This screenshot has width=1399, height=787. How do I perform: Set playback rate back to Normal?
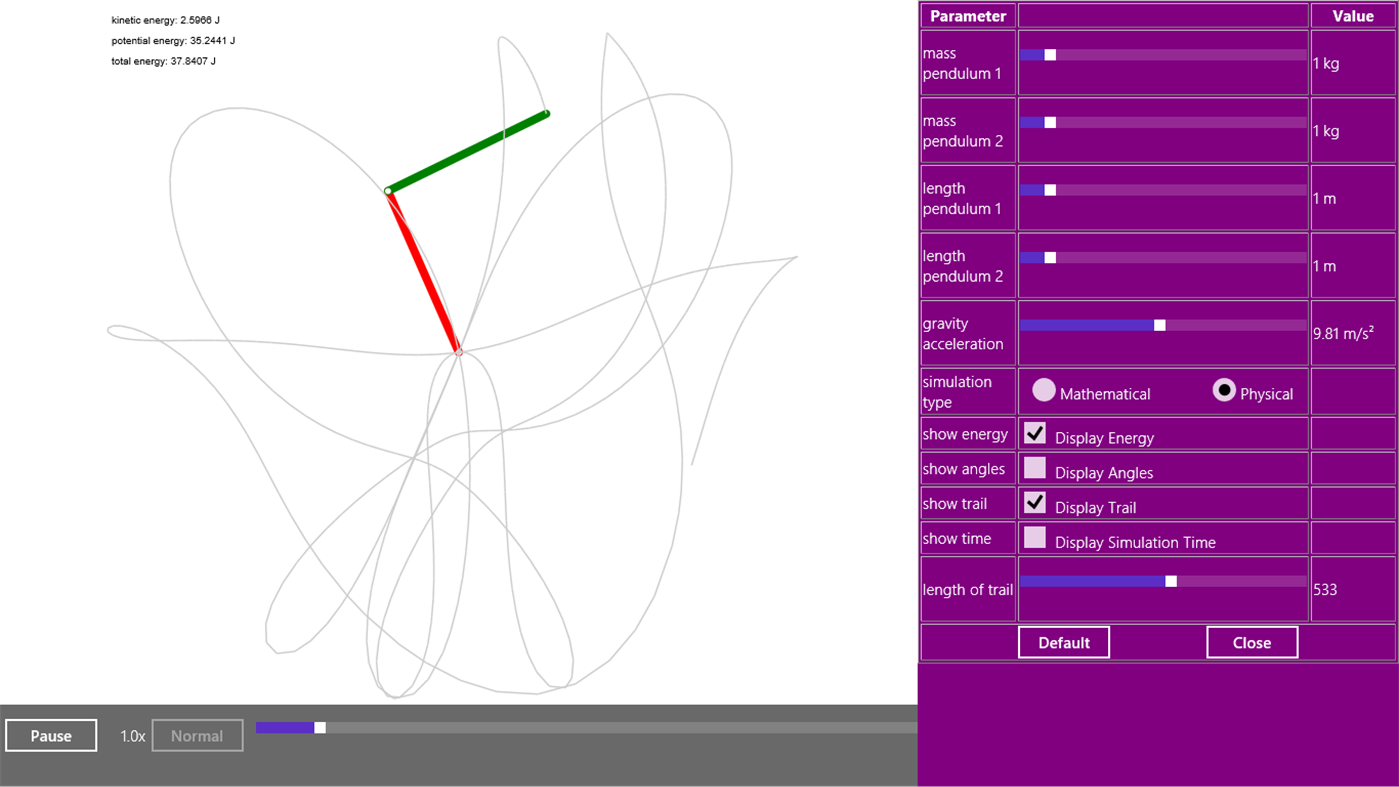click(x=196, y=735)
